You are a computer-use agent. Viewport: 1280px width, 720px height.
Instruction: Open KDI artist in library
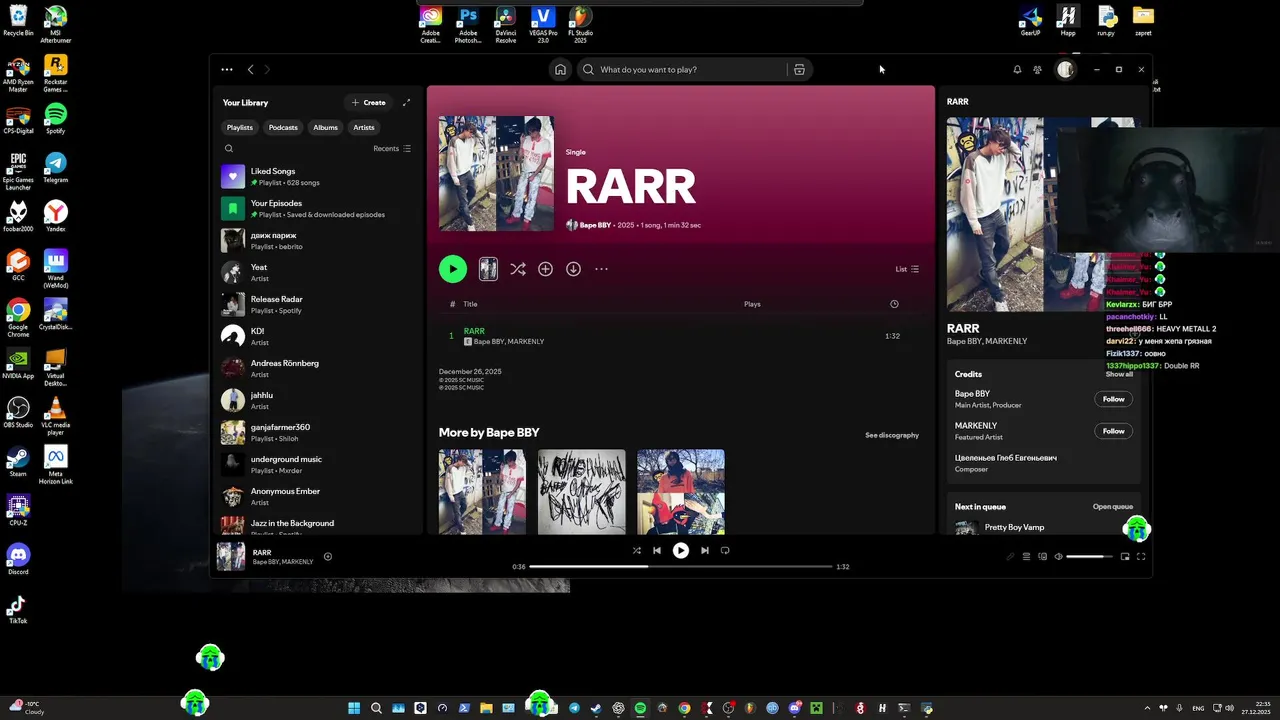[x=317, y=336]
